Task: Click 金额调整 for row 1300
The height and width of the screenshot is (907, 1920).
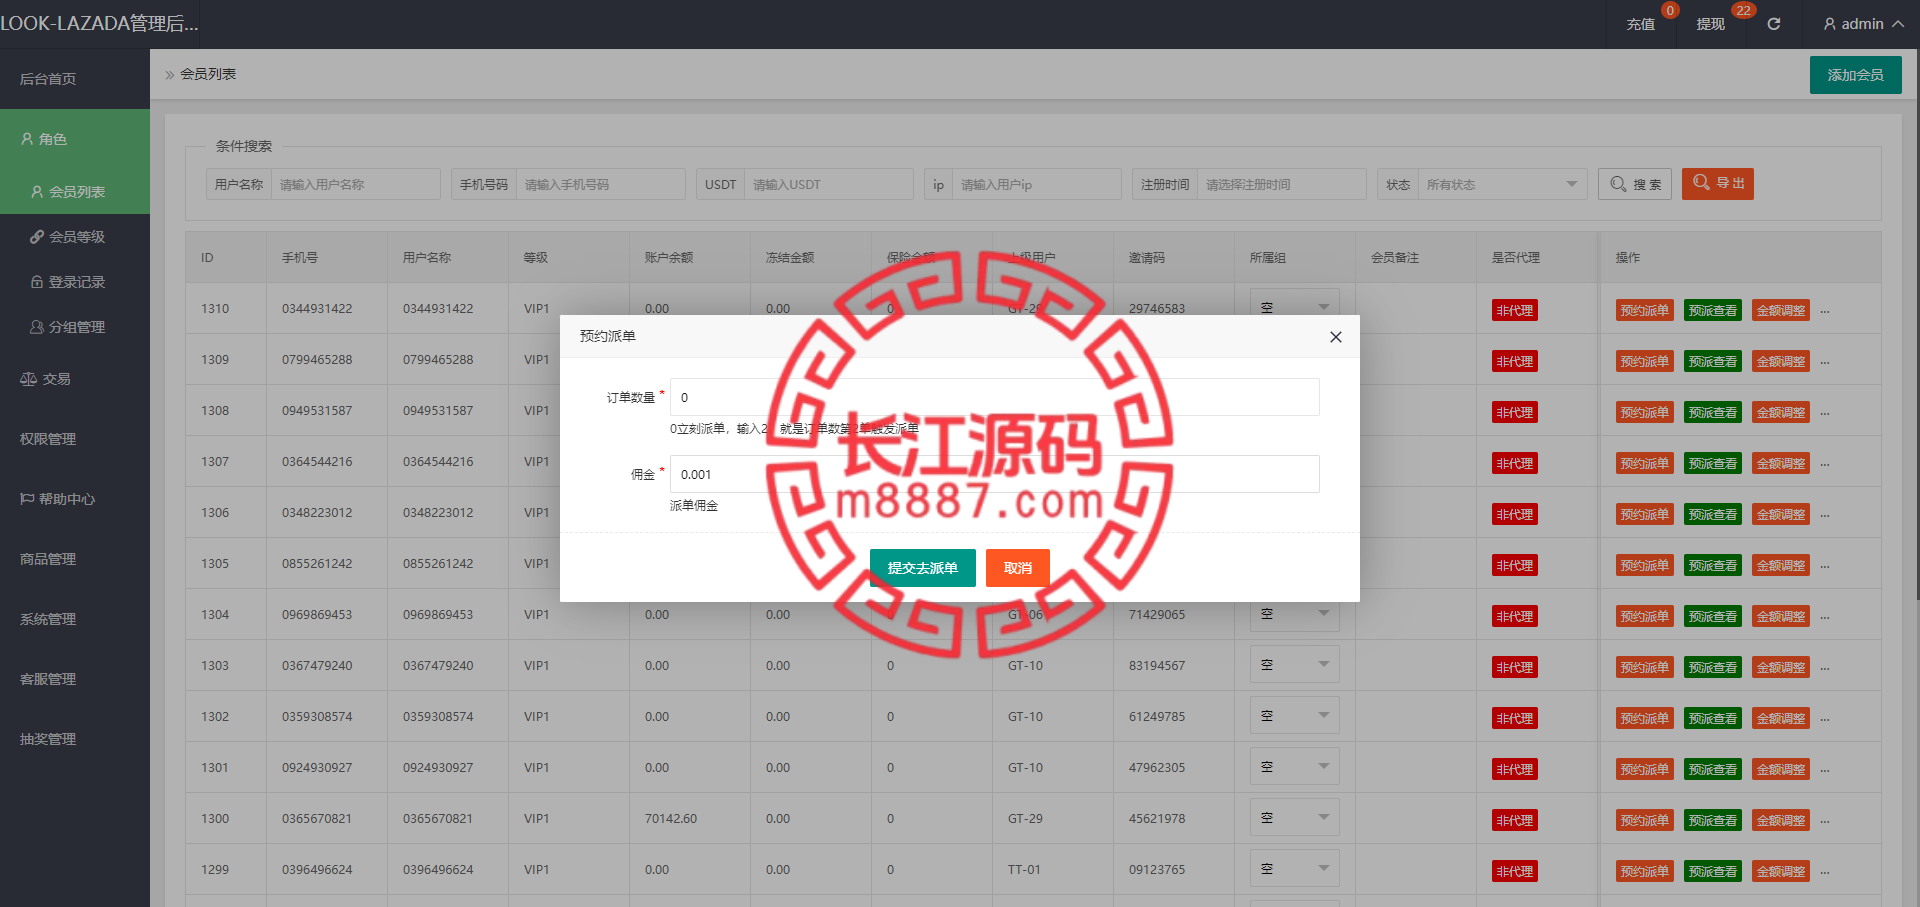Action: pos(1781,821)
